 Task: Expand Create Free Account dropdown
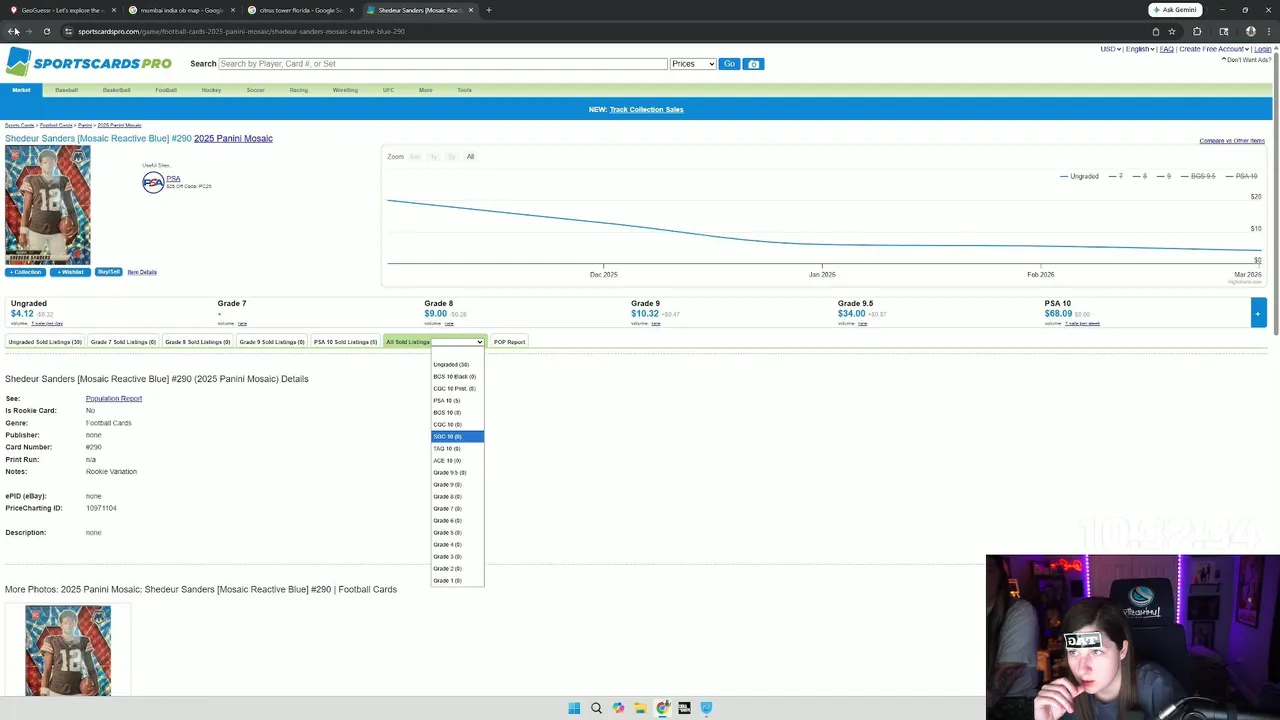coord(1214,49)
